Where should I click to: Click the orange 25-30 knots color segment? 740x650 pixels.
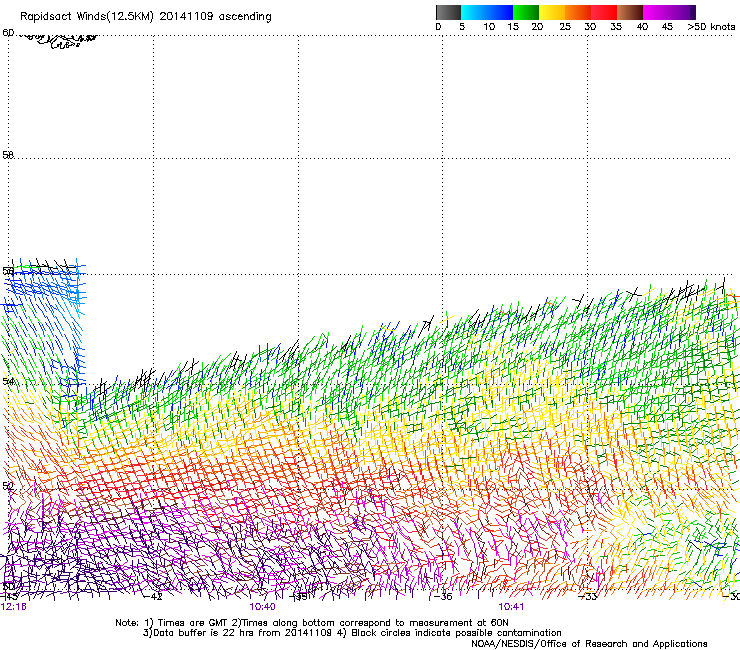[x=578, y=12]
